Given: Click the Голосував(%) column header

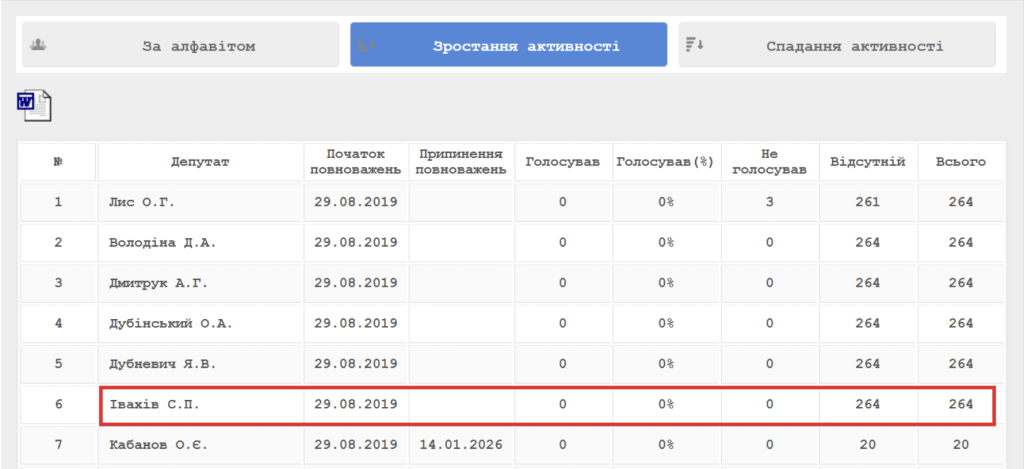Looking at the screenshot, I should tap(665, 163).
